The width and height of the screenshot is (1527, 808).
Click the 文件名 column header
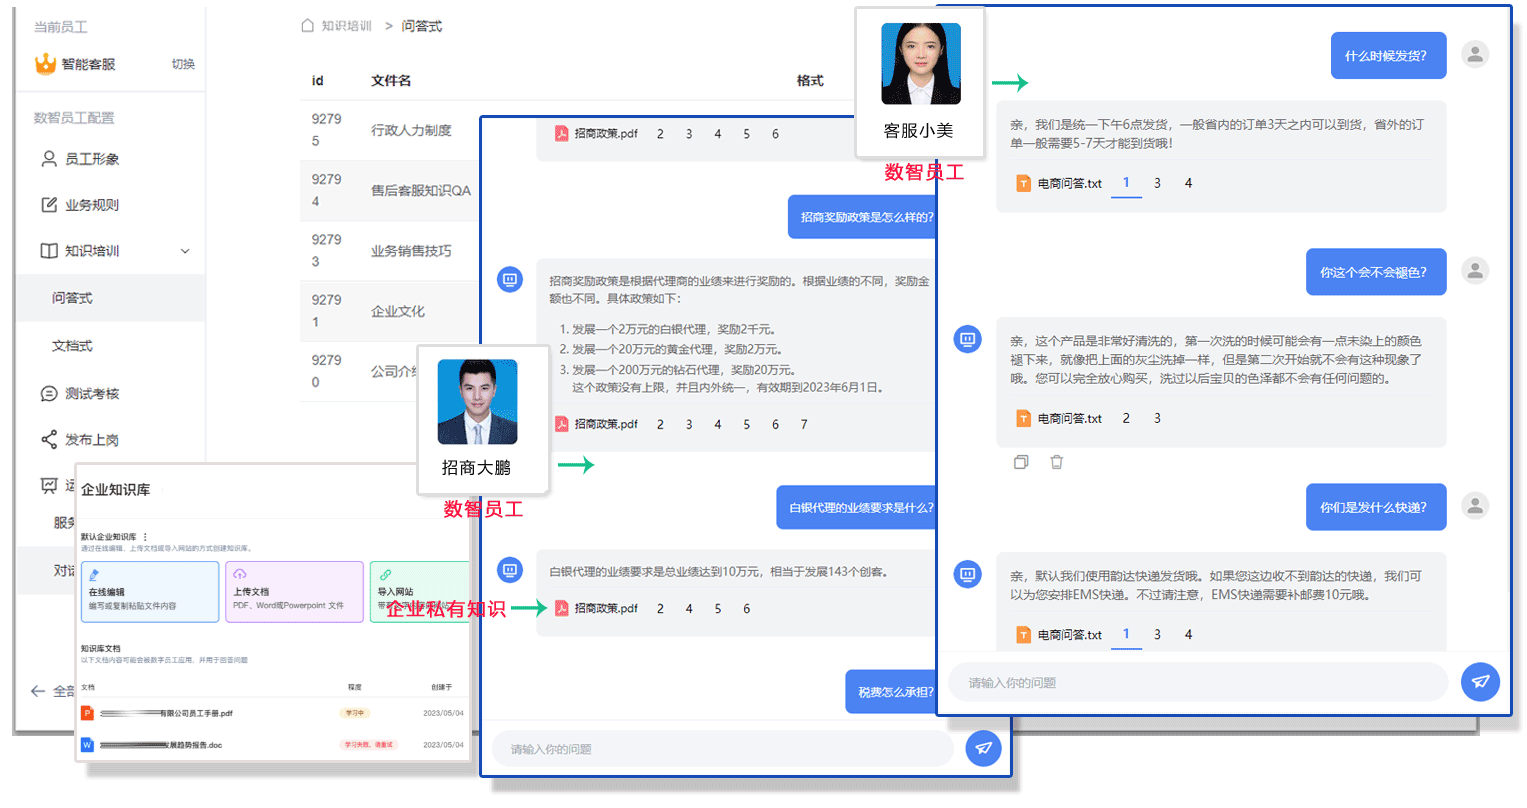click(391, 81)
